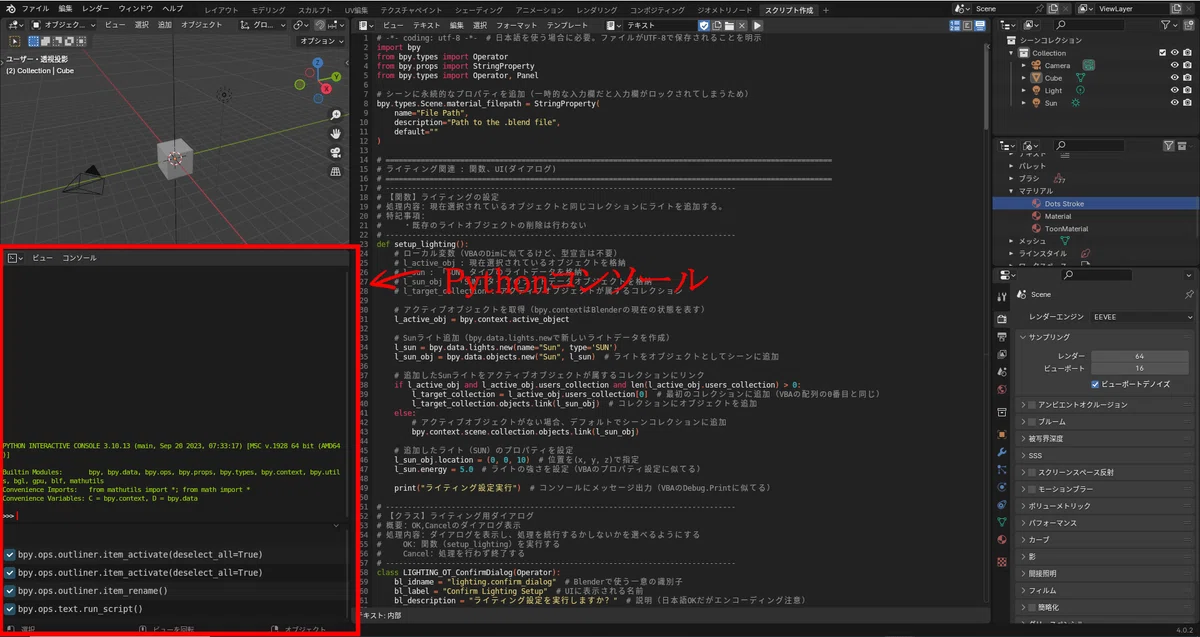Click the Blender logo menu icon
Screen dimensions: 1200x637
(x=9, y=8)
